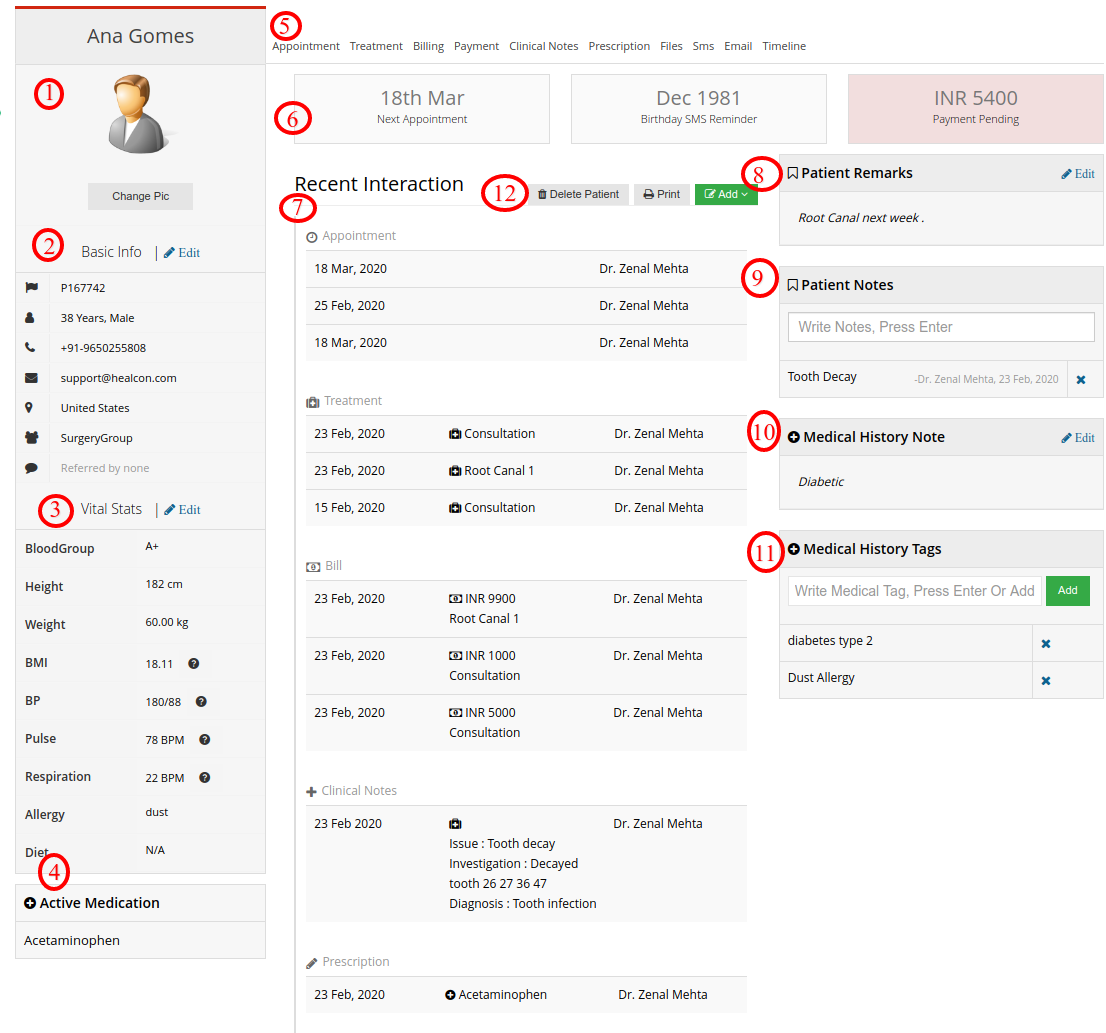Click the pencil icon beside Prescription heading
The width and height of the screenshot is (1106, 1033).
(x=312, y=963)
